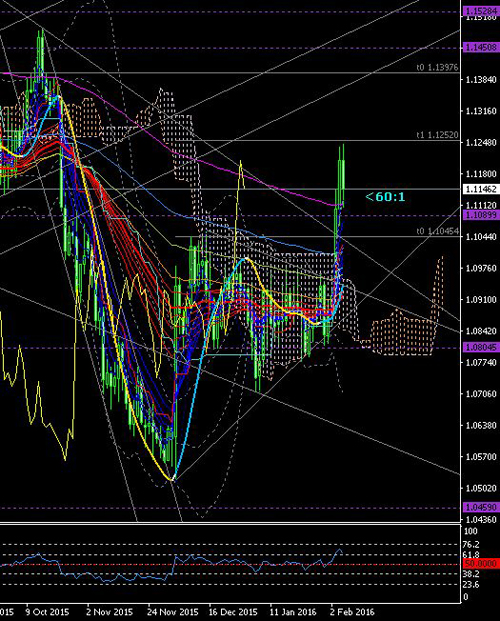The image size is (500, 621).
Task: Click the indicator scale value 0
Action: pos(466,597)
